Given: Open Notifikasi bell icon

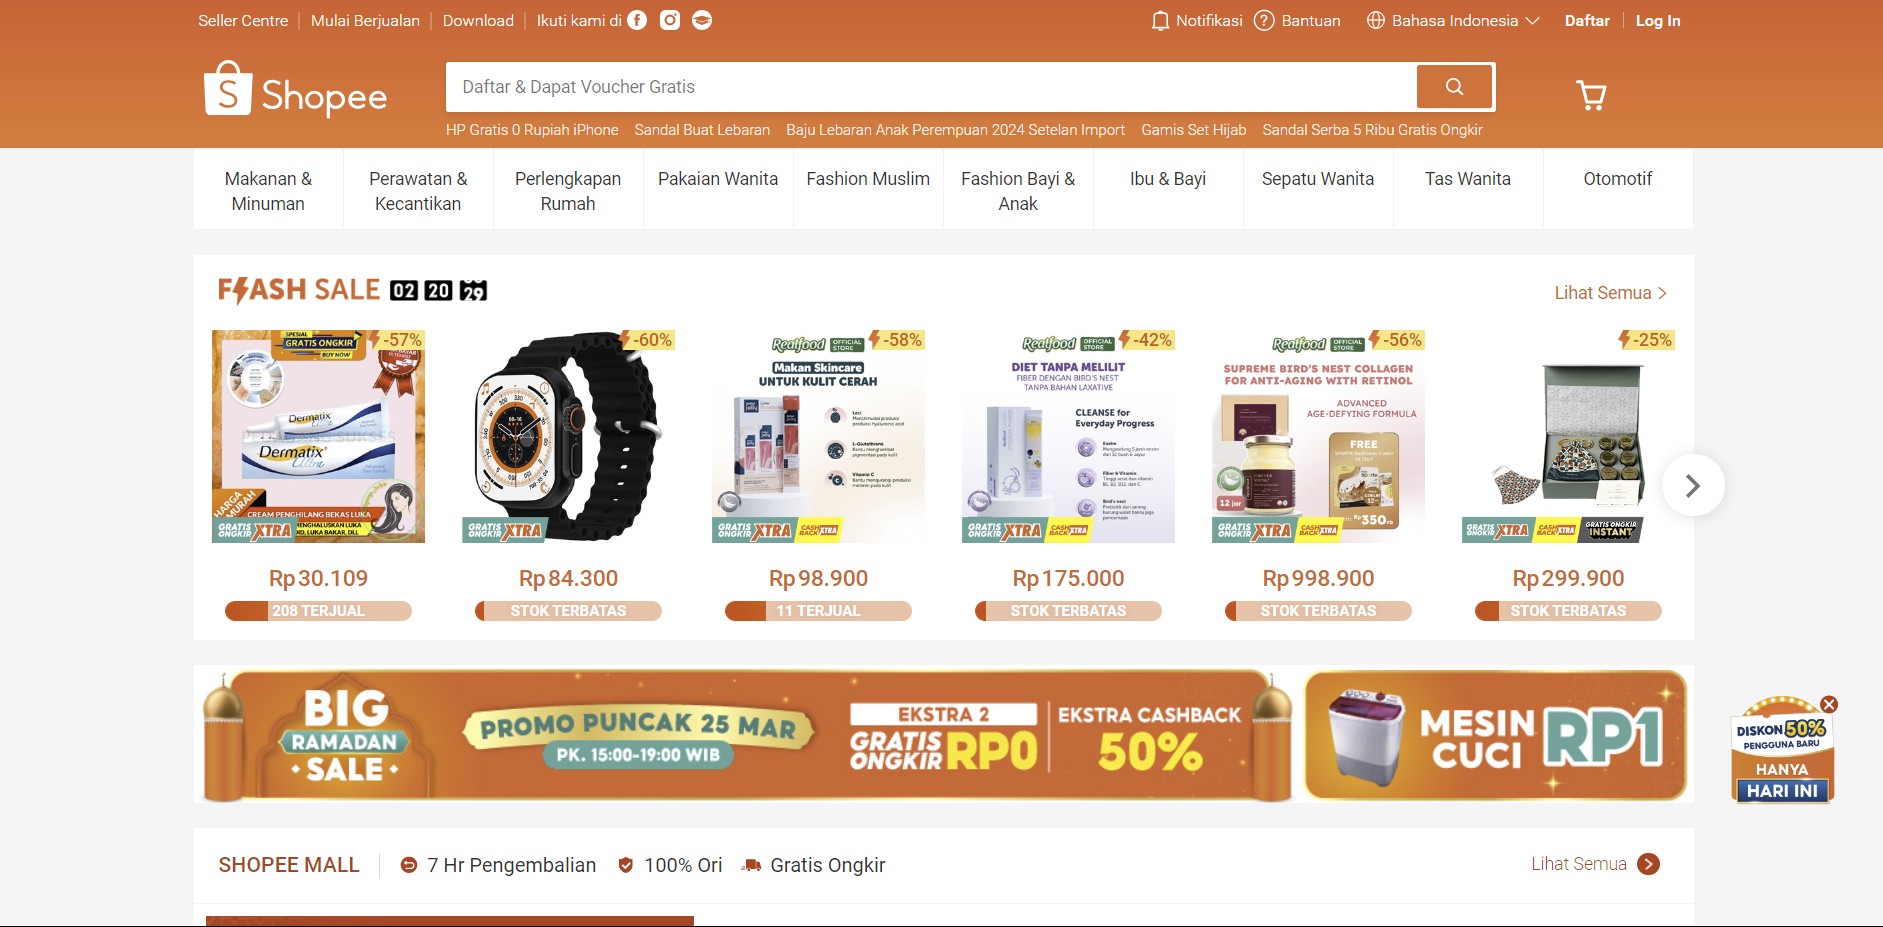Looking at the screenshot, I should coord(1160,21).
